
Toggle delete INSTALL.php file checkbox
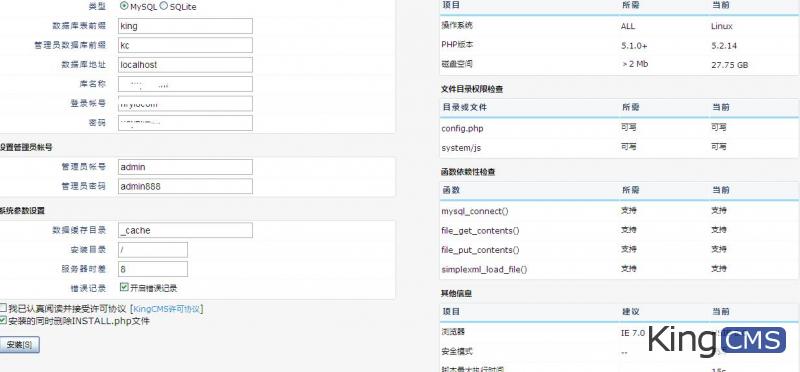(3, 320)
